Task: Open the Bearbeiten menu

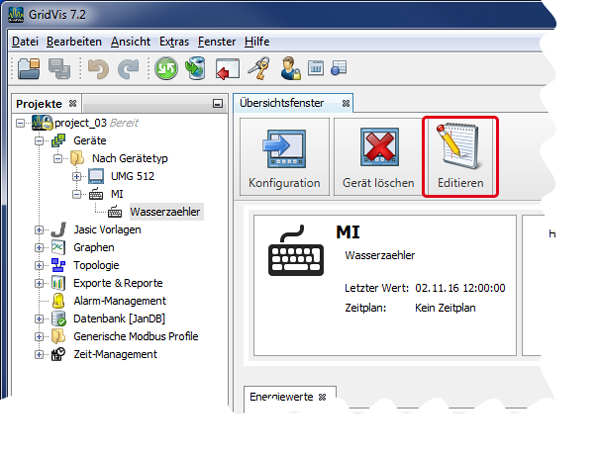Action: tap(74, 41)
